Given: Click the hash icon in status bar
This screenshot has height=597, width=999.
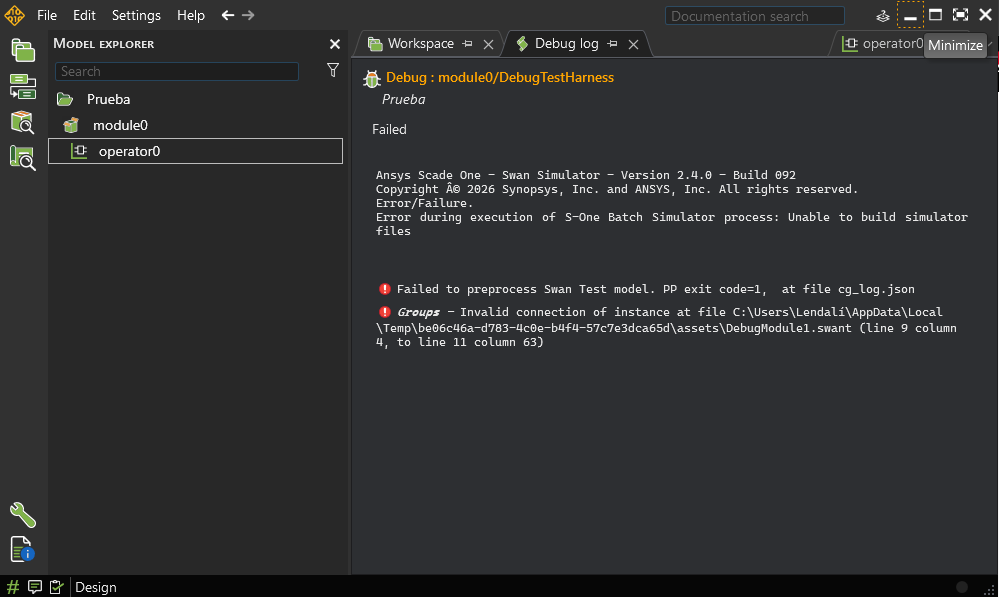Looking at the screenshot, I should [x=13, y=587].
